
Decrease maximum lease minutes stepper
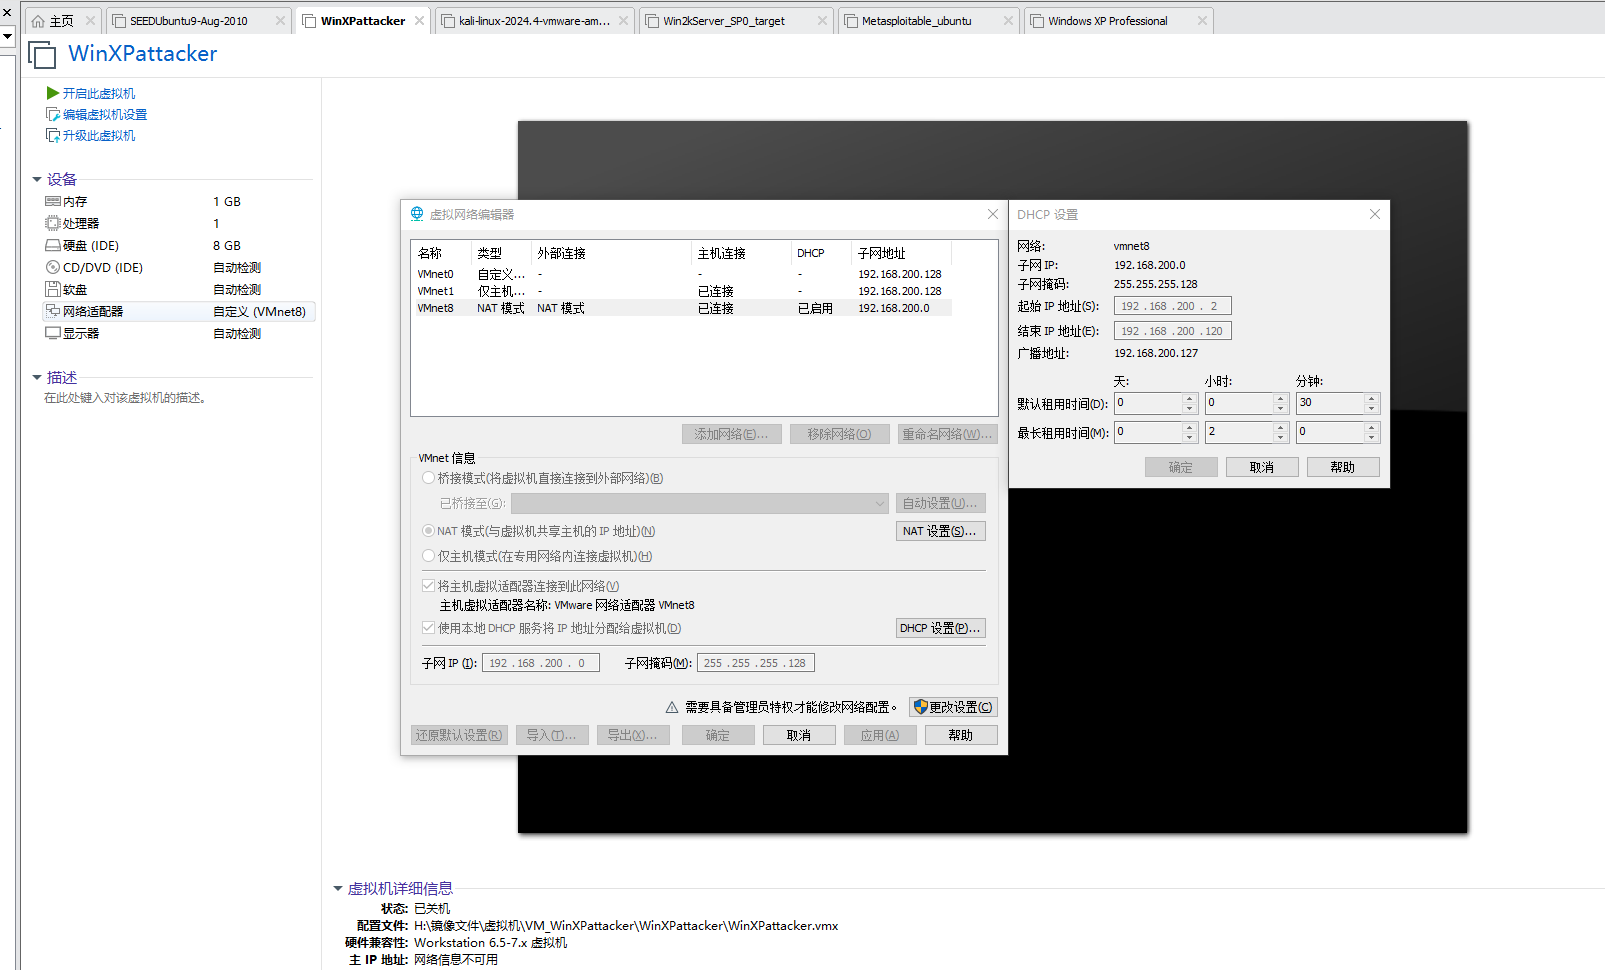(1372, 437)
